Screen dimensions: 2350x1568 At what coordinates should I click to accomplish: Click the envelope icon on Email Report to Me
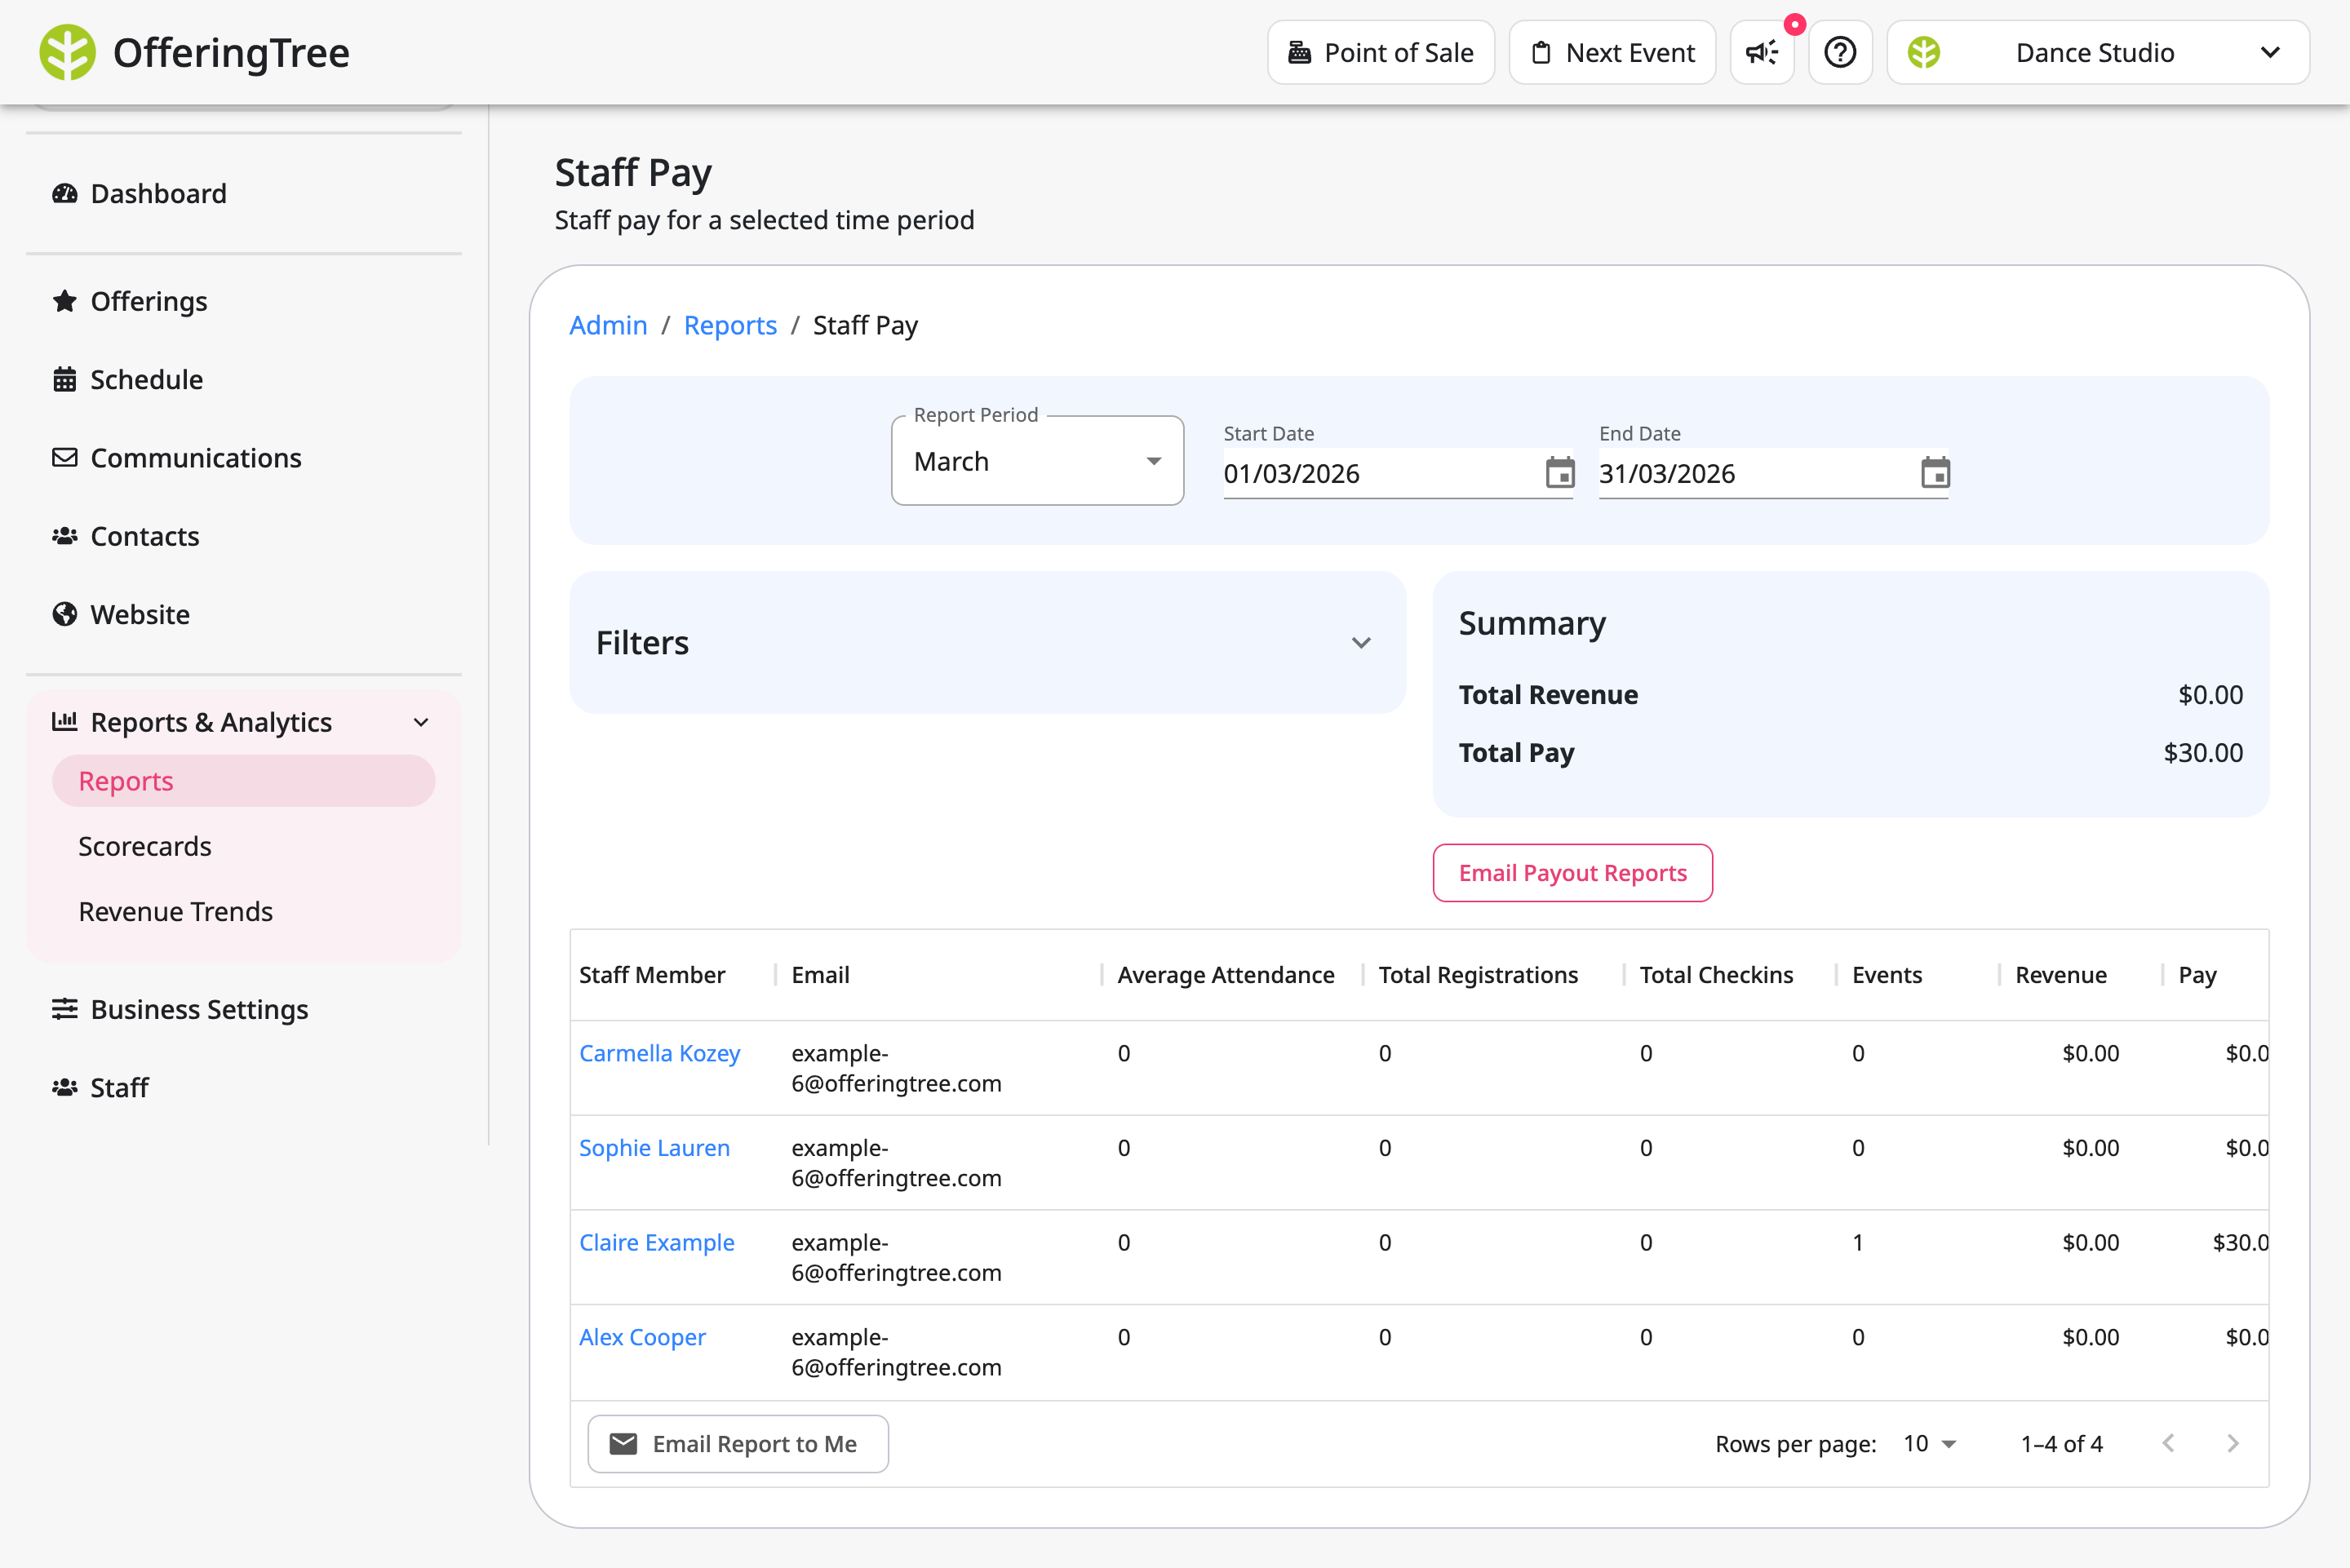pyautogui.click(x=623, y=1443)
